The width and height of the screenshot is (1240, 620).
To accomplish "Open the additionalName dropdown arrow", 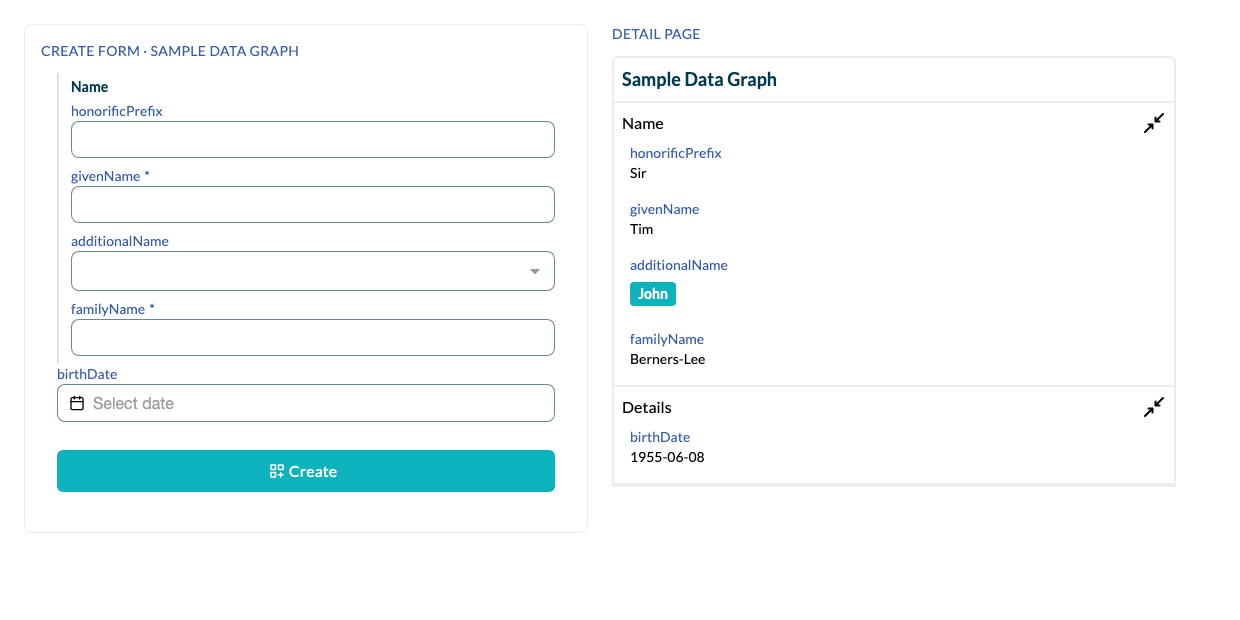I will click(535, 271).
